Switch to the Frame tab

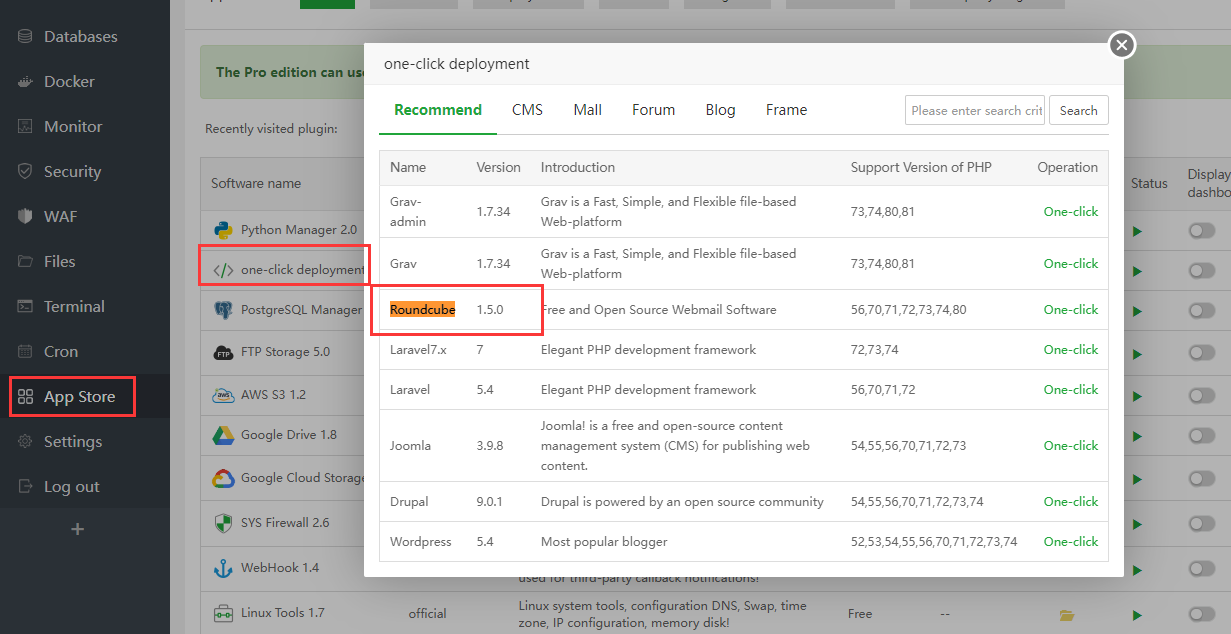pyautogui.click(x=786, y=110)
